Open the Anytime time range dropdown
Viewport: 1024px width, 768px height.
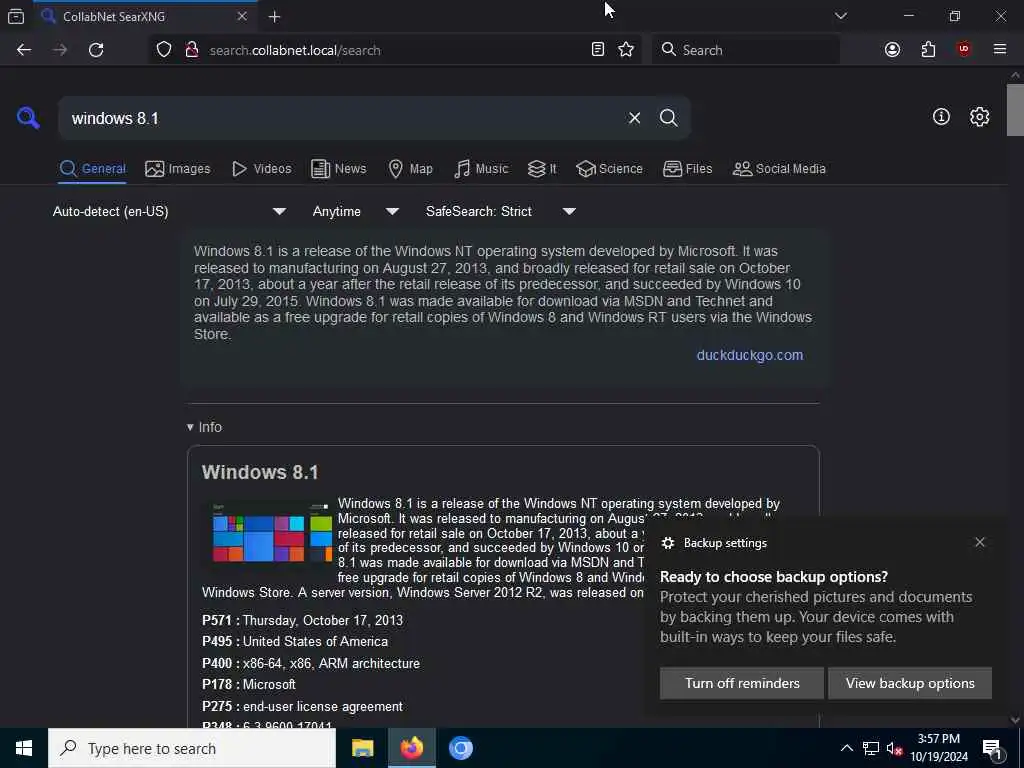coord(355,212)
